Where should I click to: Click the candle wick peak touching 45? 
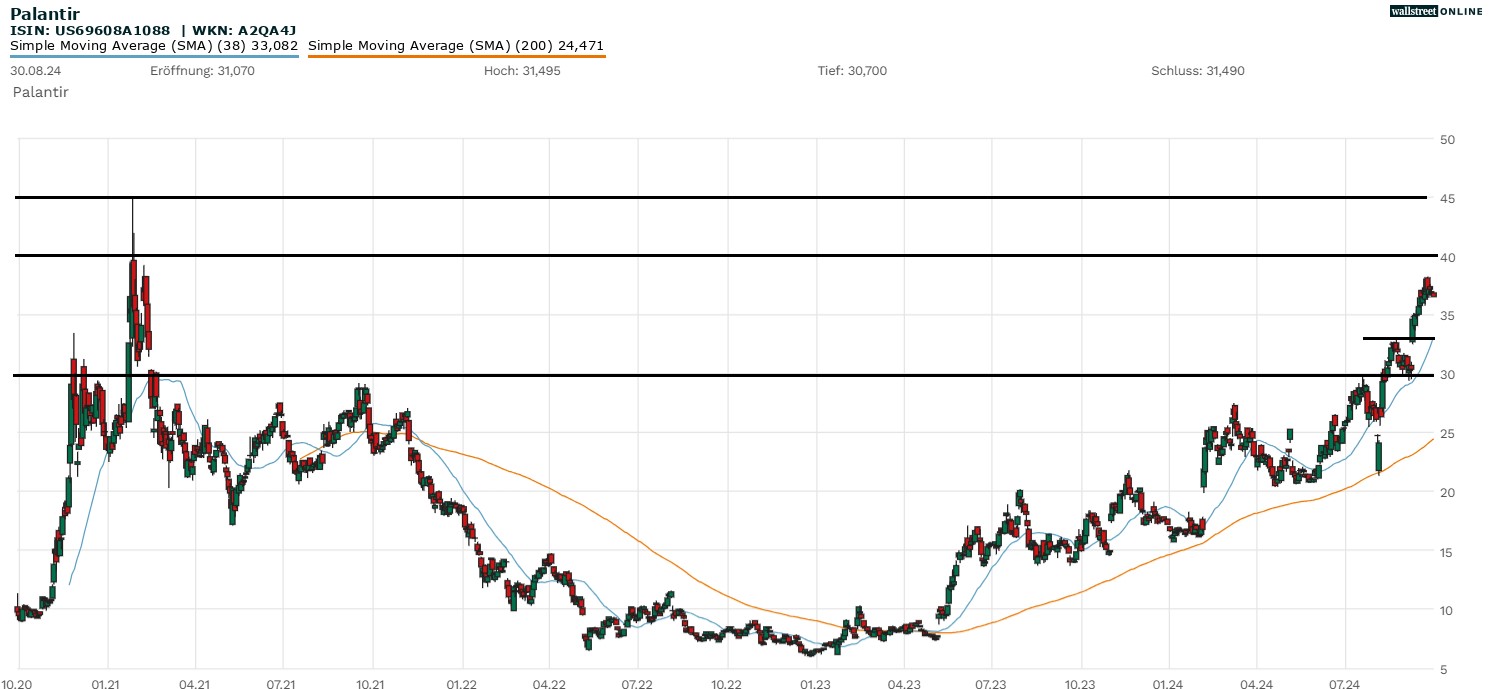132,202
